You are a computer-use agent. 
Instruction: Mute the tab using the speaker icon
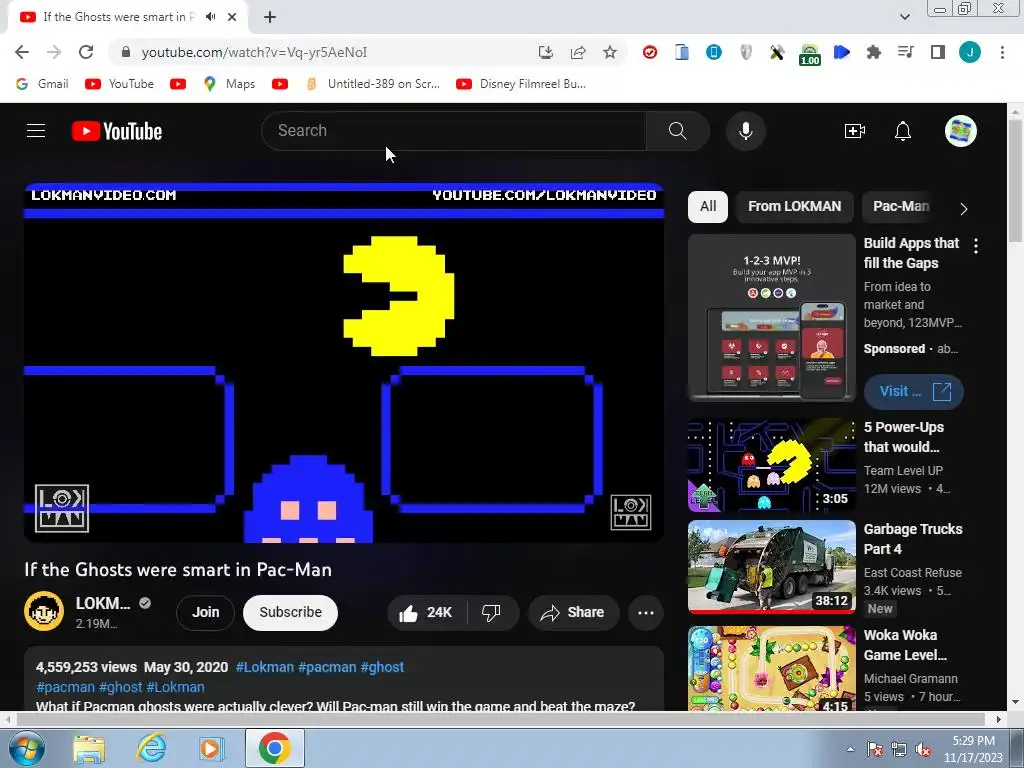(x=210, y=17)
